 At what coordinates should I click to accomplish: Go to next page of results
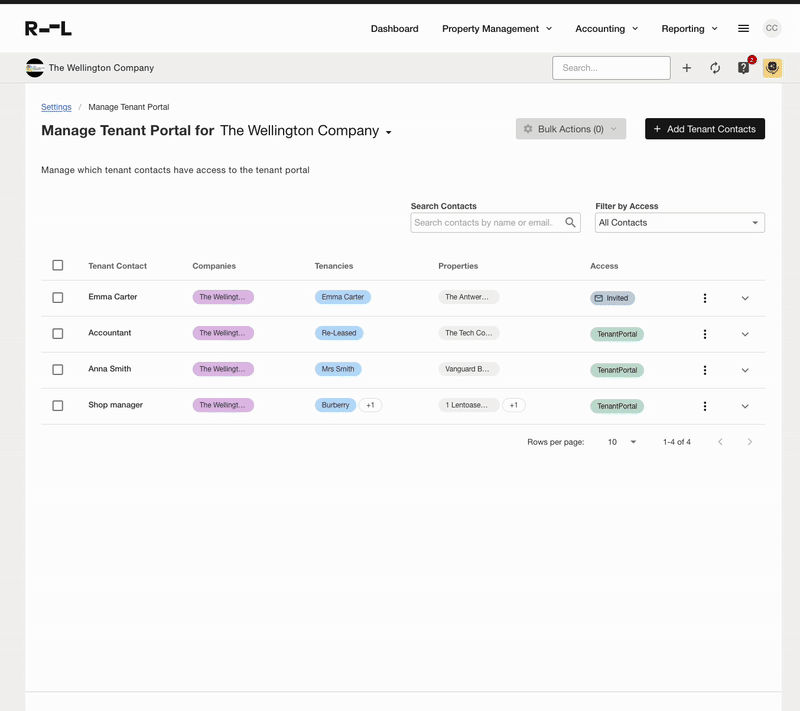coord(750,442)
